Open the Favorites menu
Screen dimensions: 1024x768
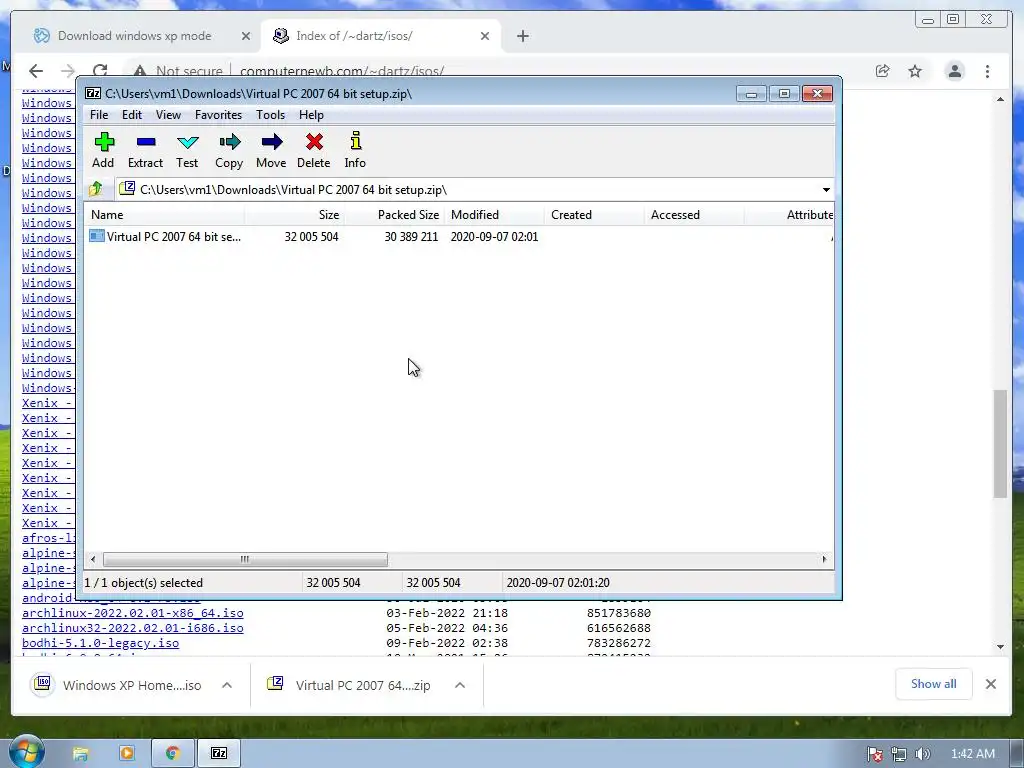(218, 115)
